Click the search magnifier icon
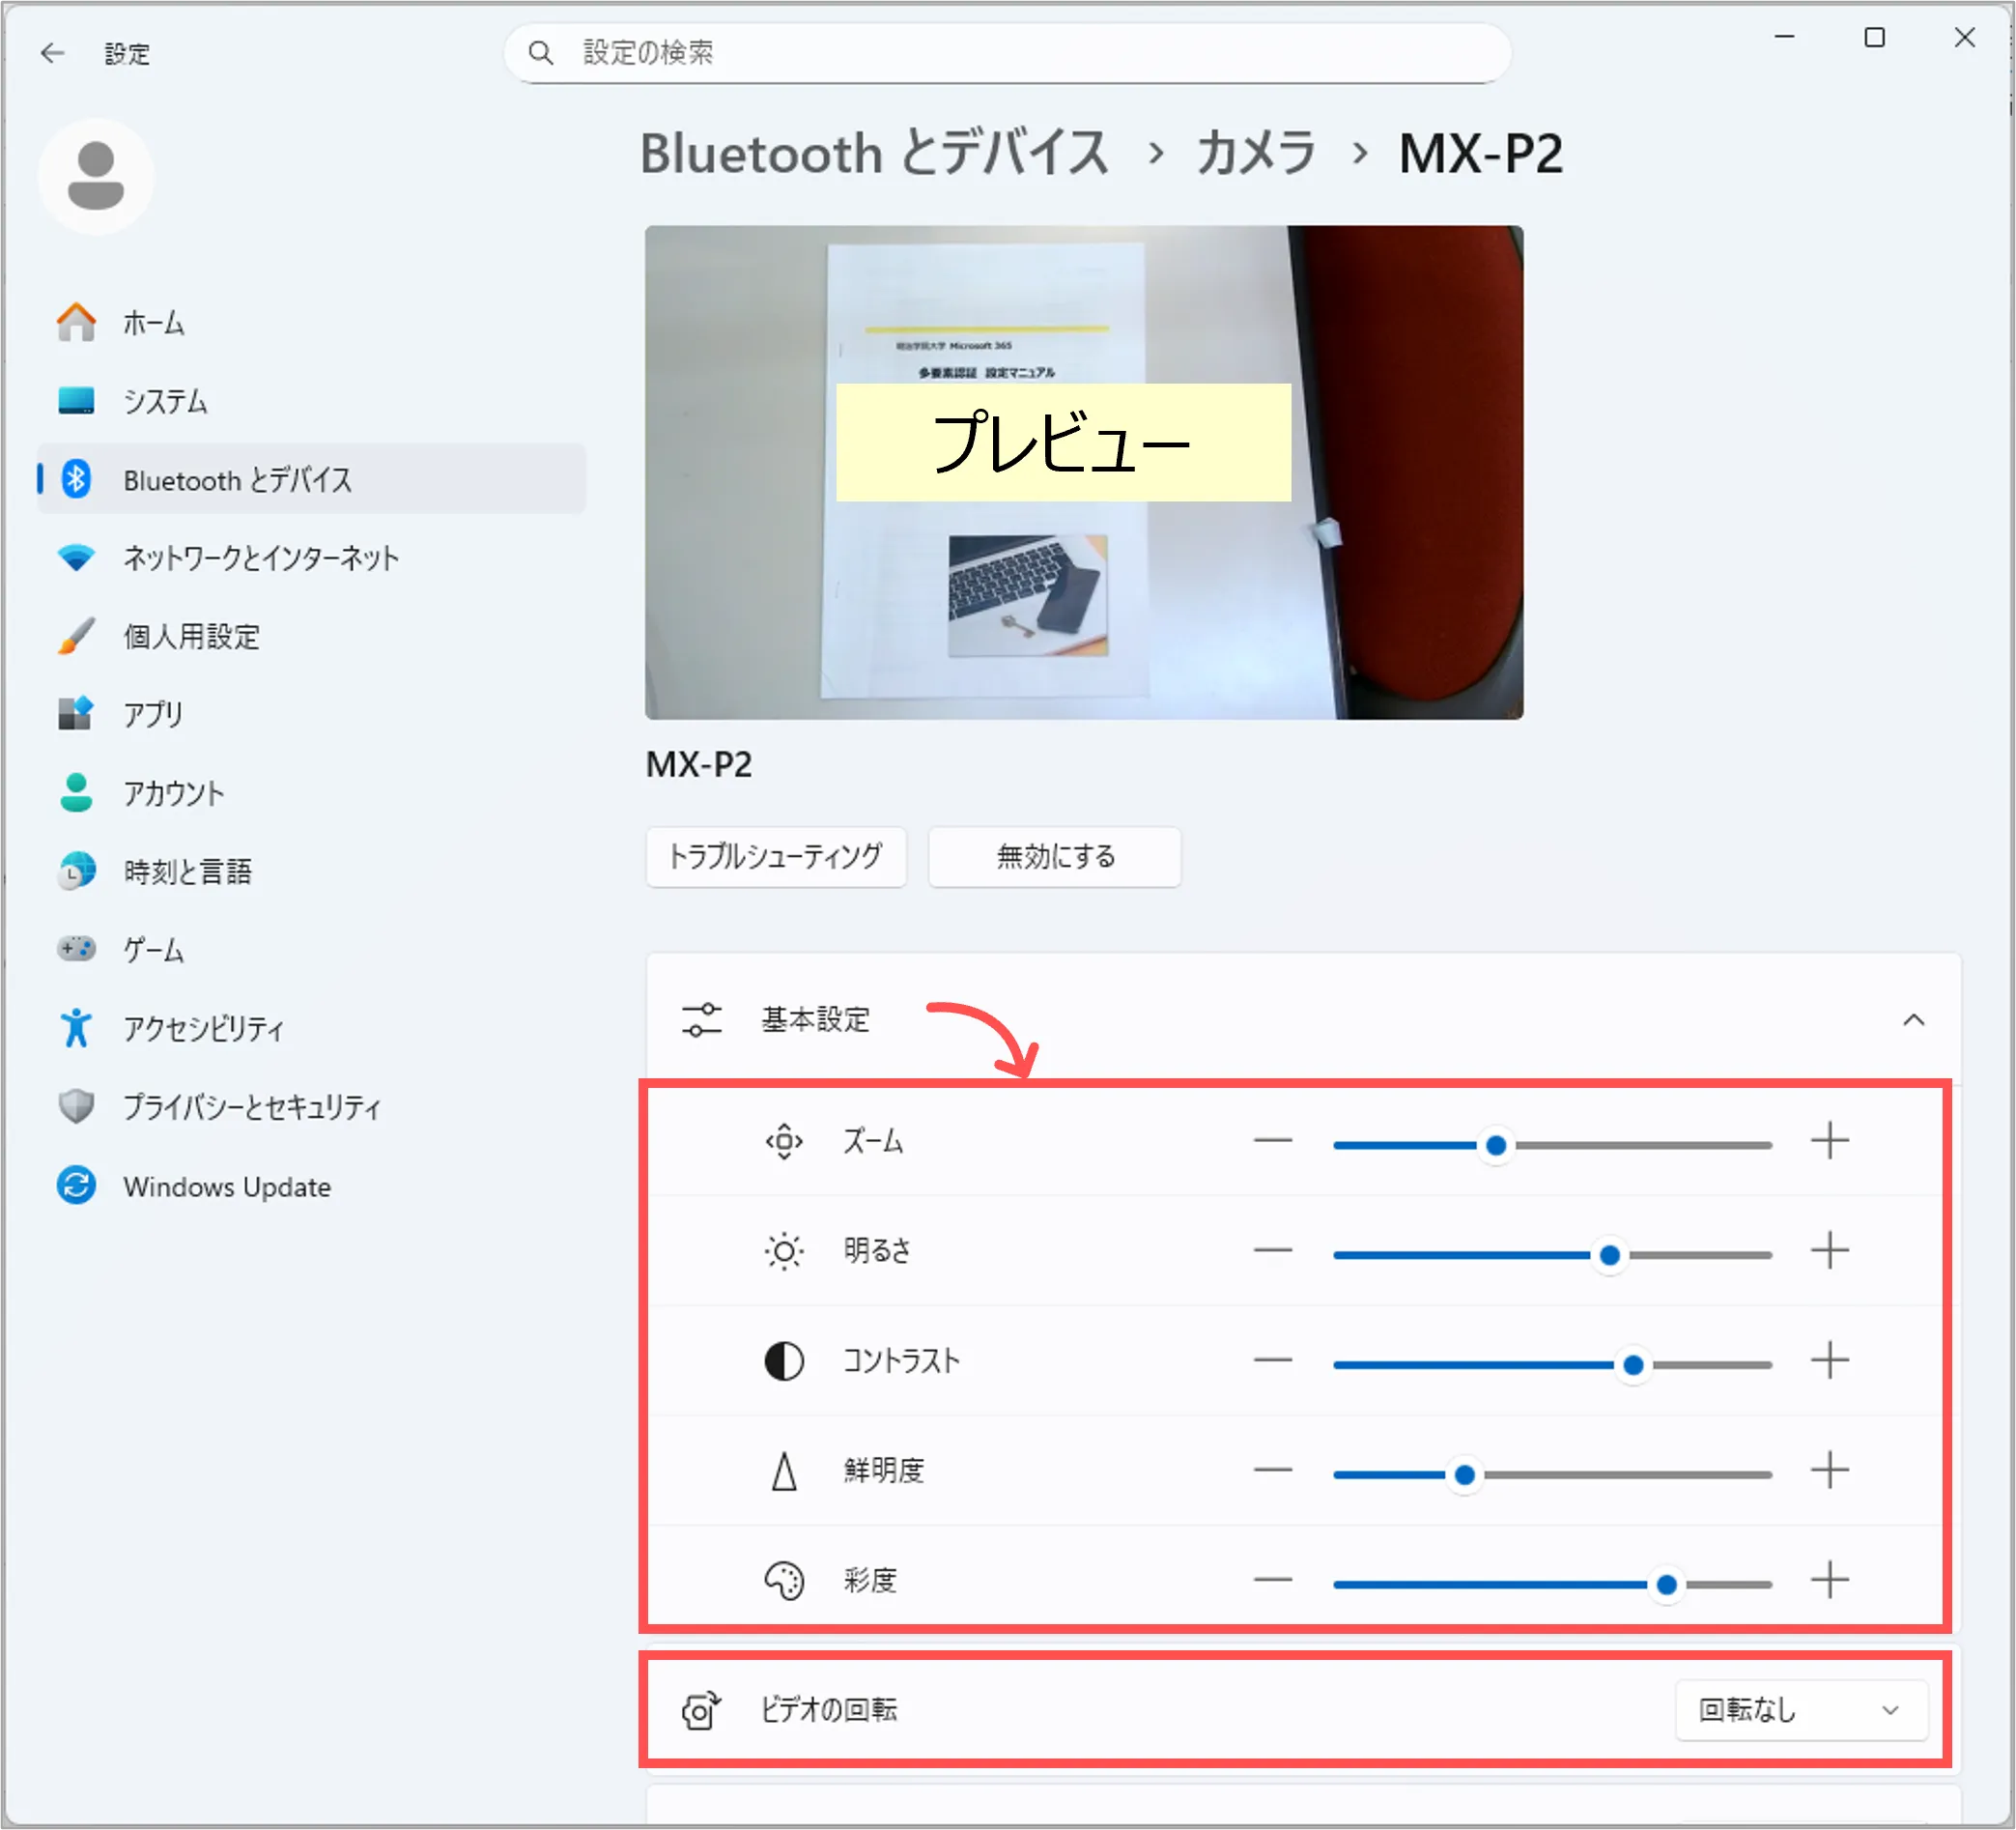 point(541,53)
